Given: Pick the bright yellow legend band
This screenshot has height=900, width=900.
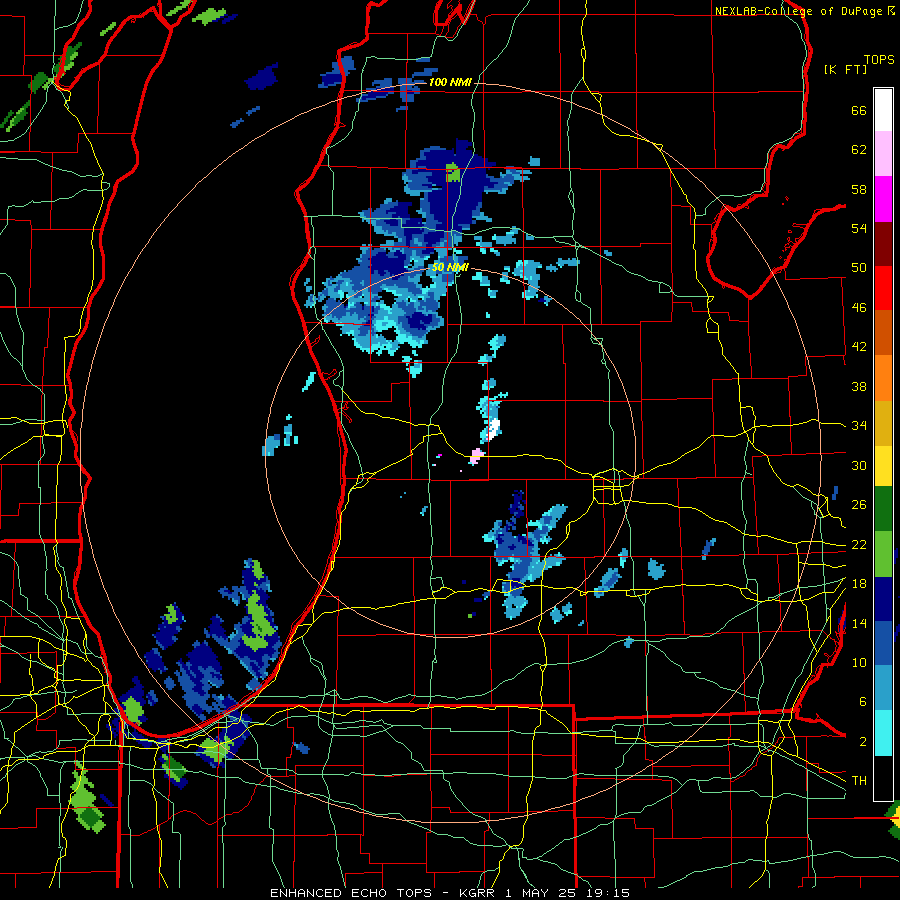Looking at the screenshot, I should tap(883, 466).
